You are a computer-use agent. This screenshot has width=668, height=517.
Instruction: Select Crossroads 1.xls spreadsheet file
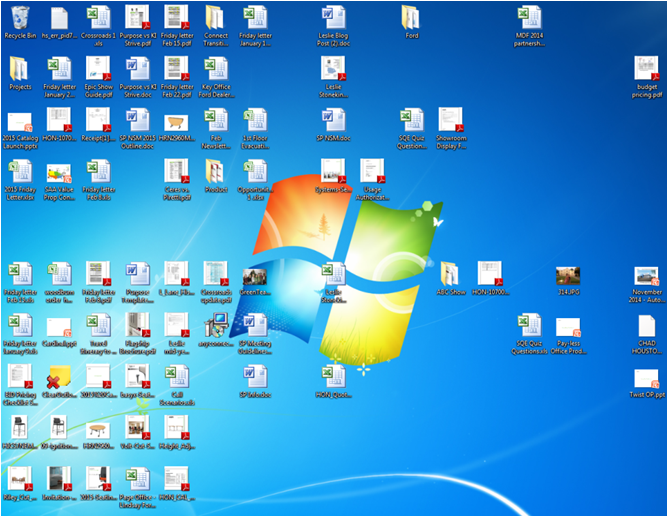(98, 18)
